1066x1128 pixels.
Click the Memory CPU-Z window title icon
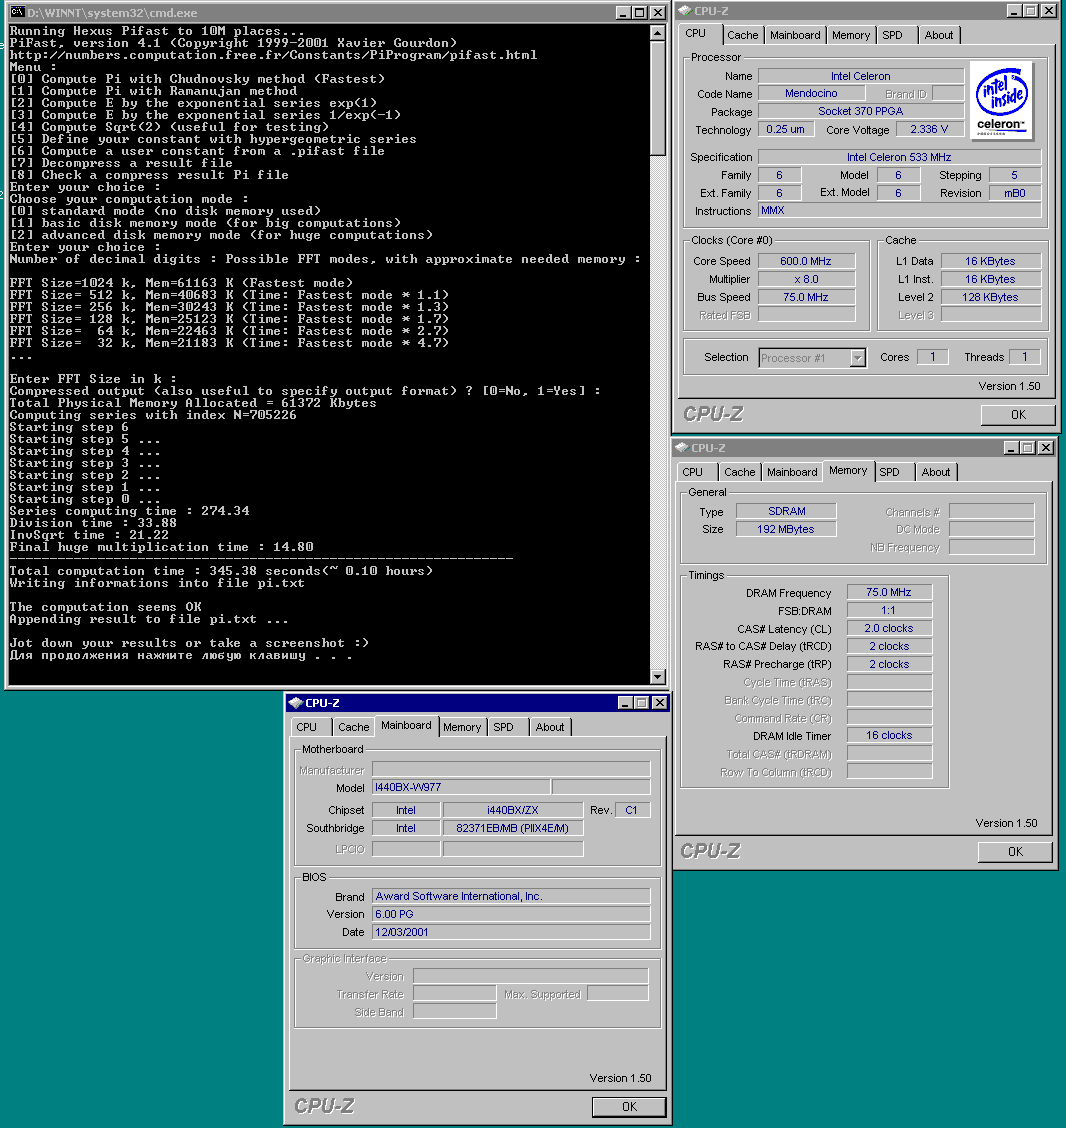pyautogui.click(x=682, y=447)
